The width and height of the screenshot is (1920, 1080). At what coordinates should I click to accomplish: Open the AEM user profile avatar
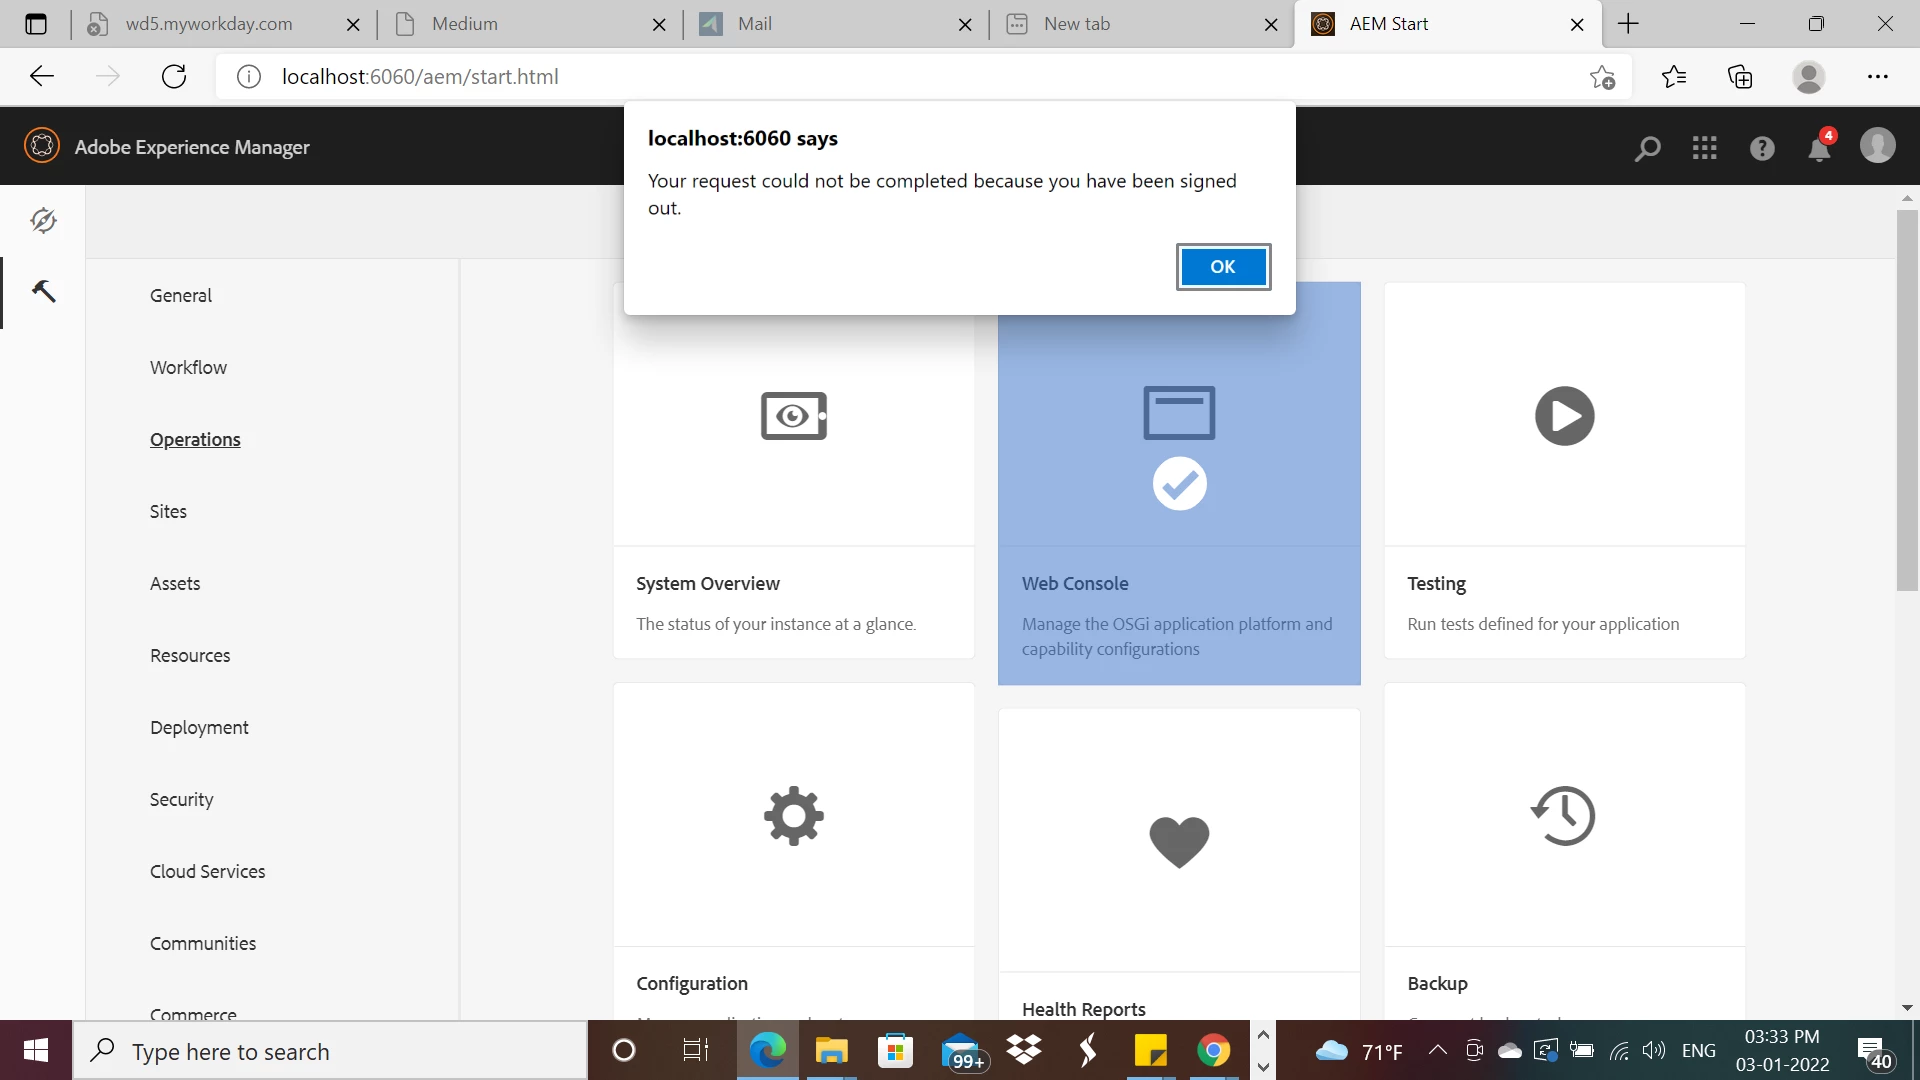1877,146
